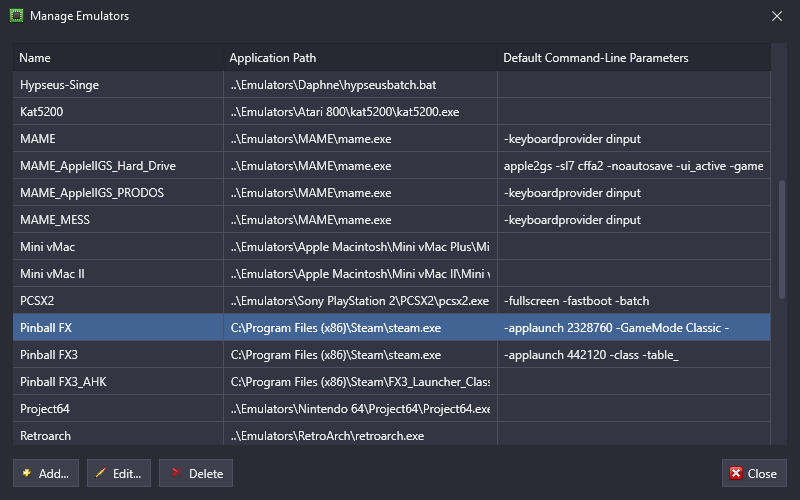This screenshot has height=500, width=800.
Task: Click MAME_AppleIIGS_PRODOS row's mame.exe path
Action: point(311,193)
